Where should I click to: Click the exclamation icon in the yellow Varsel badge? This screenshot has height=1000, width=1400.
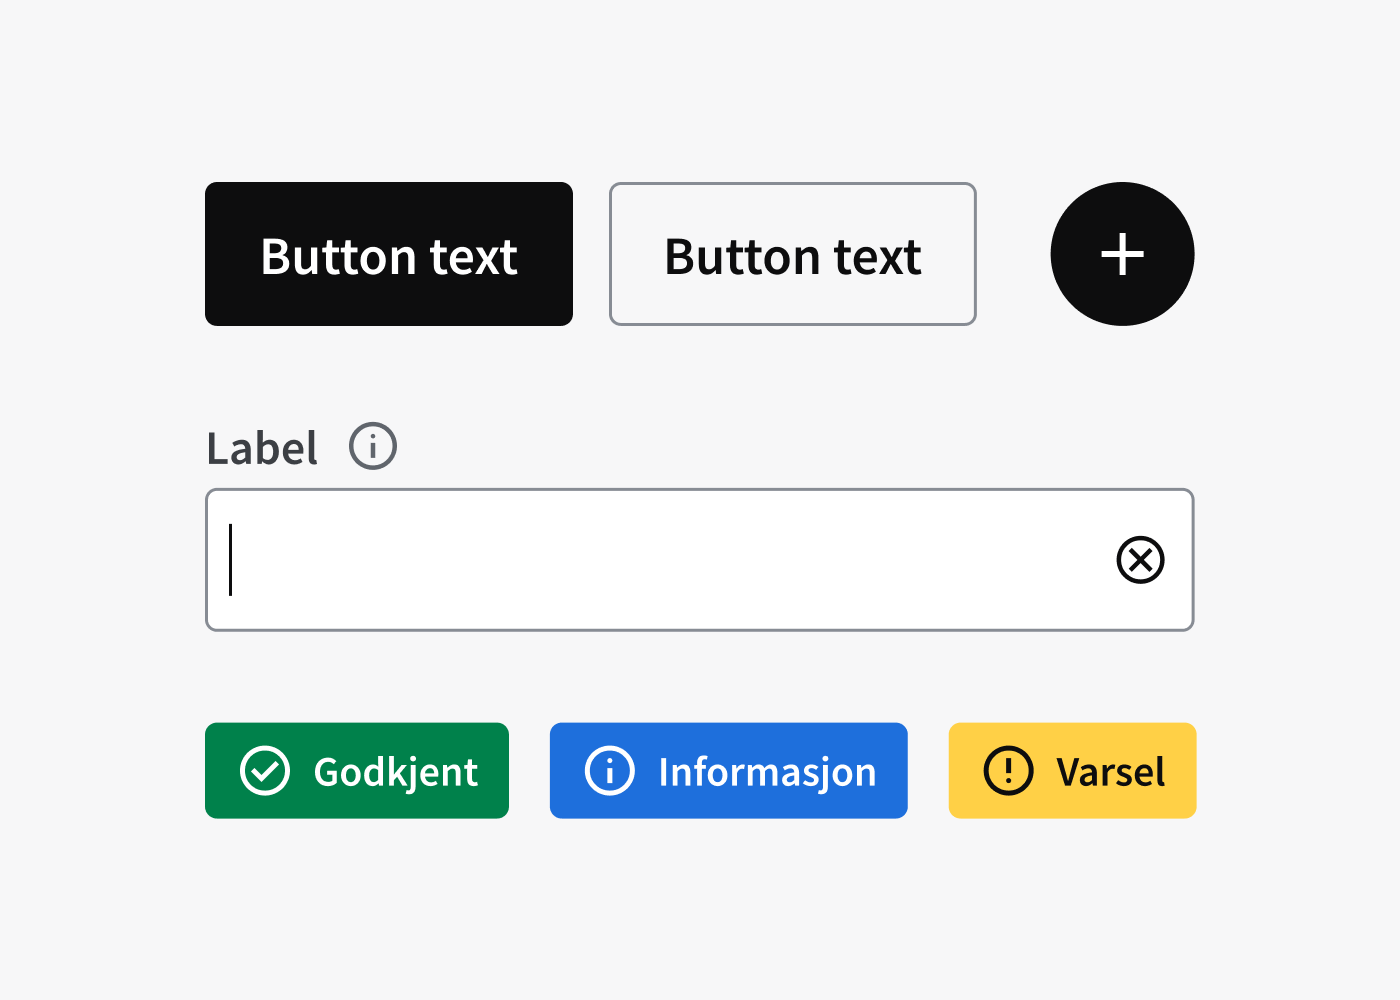[x=1008, y=771]
